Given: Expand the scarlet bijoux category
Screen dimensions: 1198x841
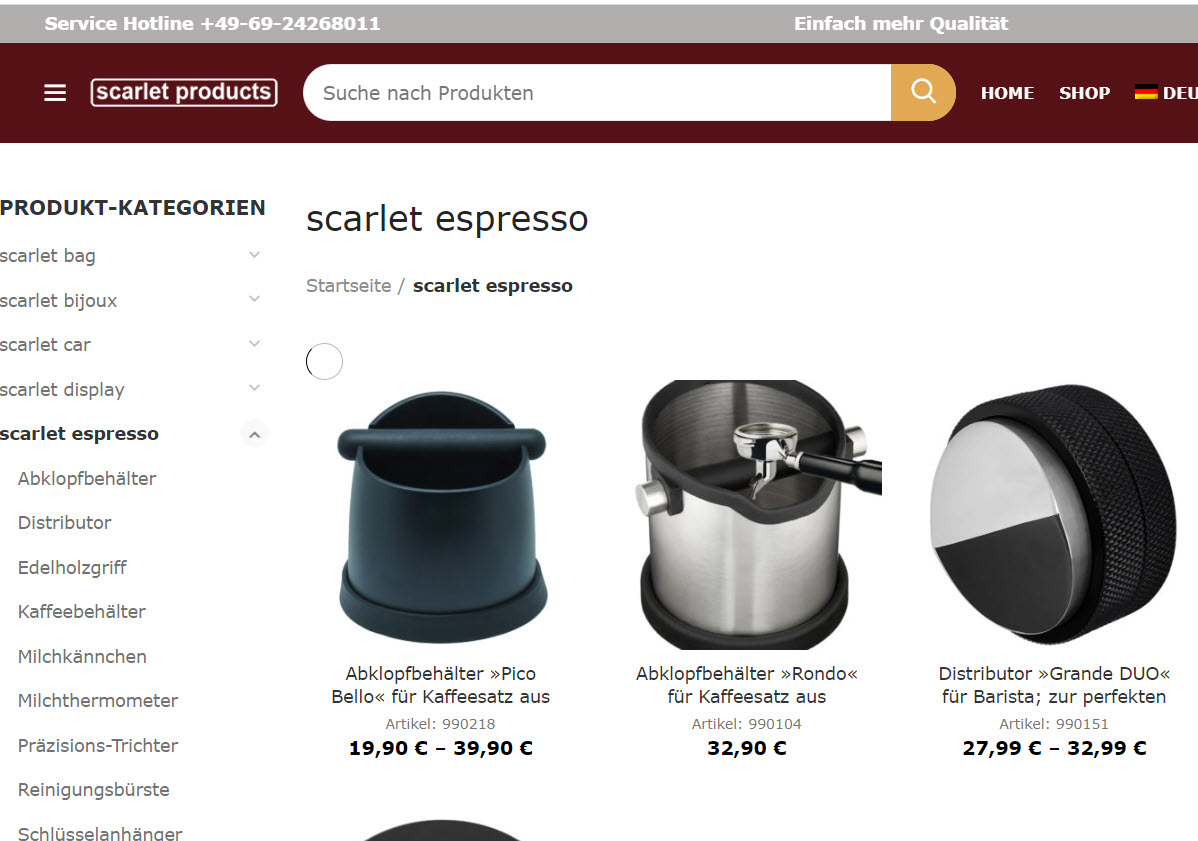Looking at the screenshot, I should point(254,299).
